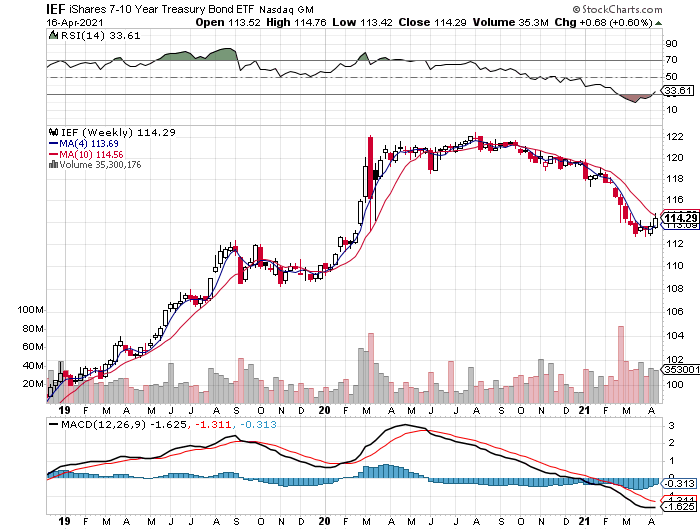
Task: Click the Low 113.42 value
Action: 362,22
